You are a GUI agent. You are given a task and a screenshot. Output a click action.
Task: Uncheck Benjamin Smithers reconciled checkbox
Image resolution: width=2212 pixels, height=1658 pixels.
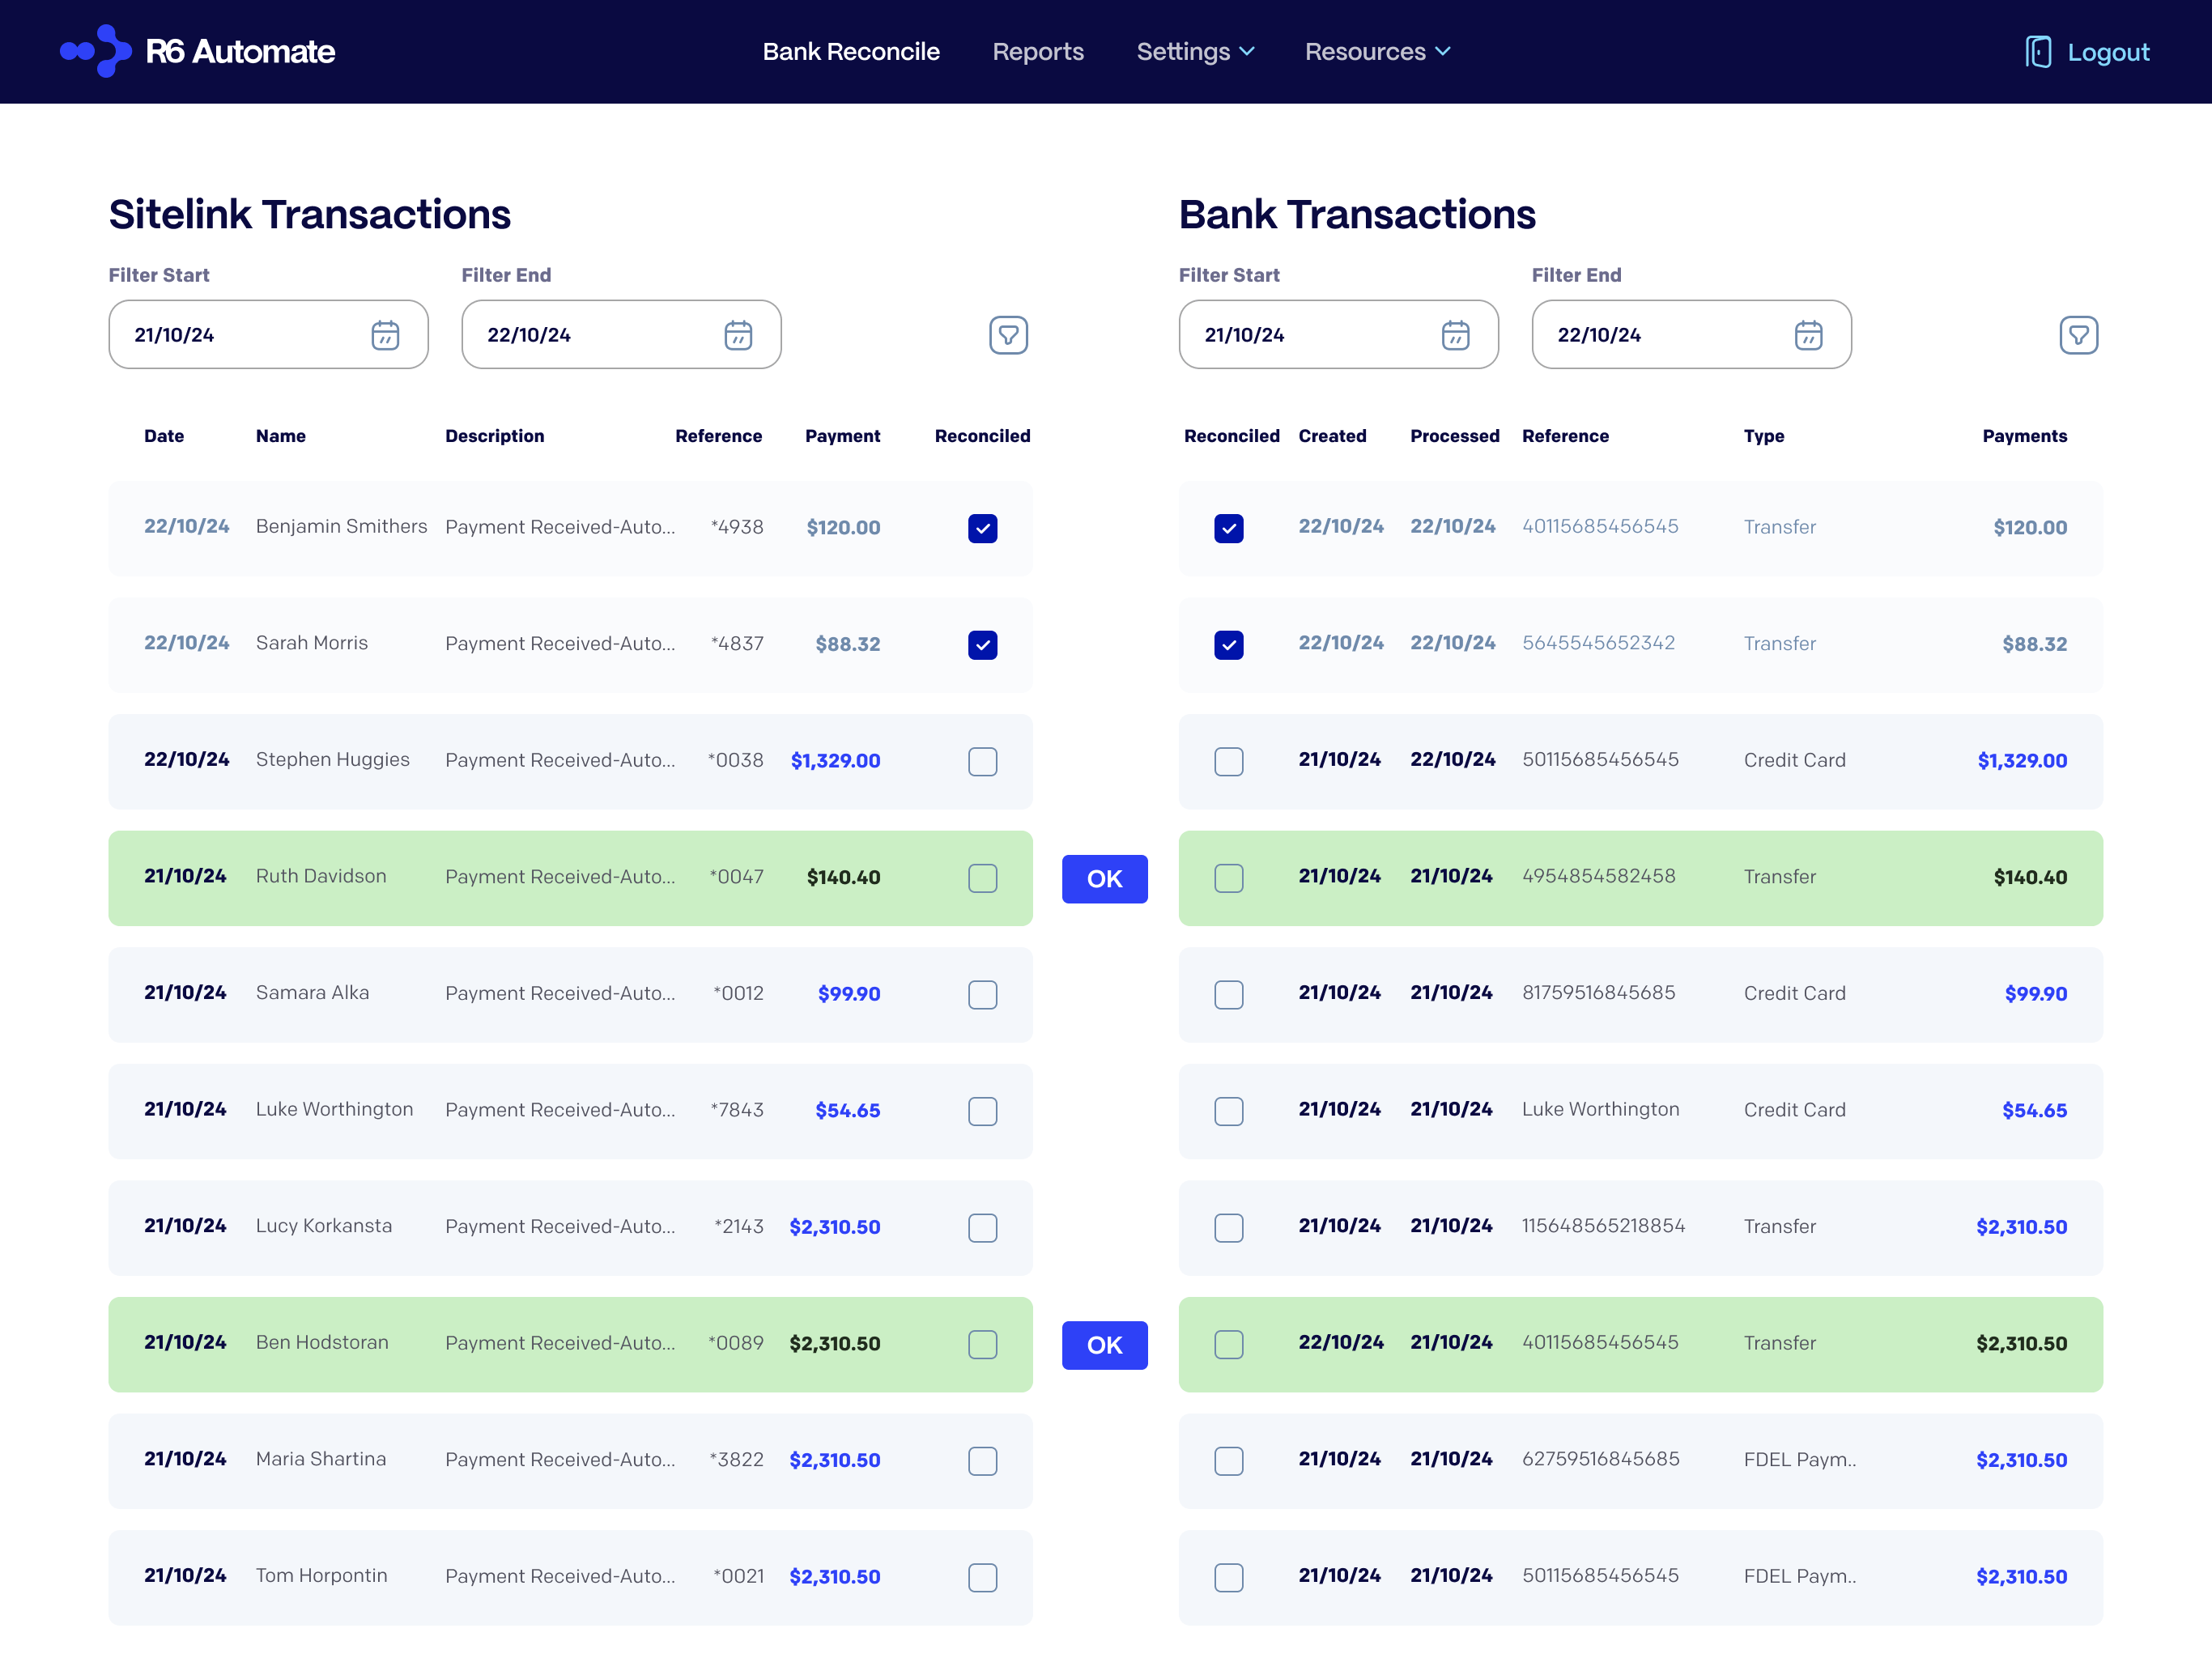pos(982,528)
